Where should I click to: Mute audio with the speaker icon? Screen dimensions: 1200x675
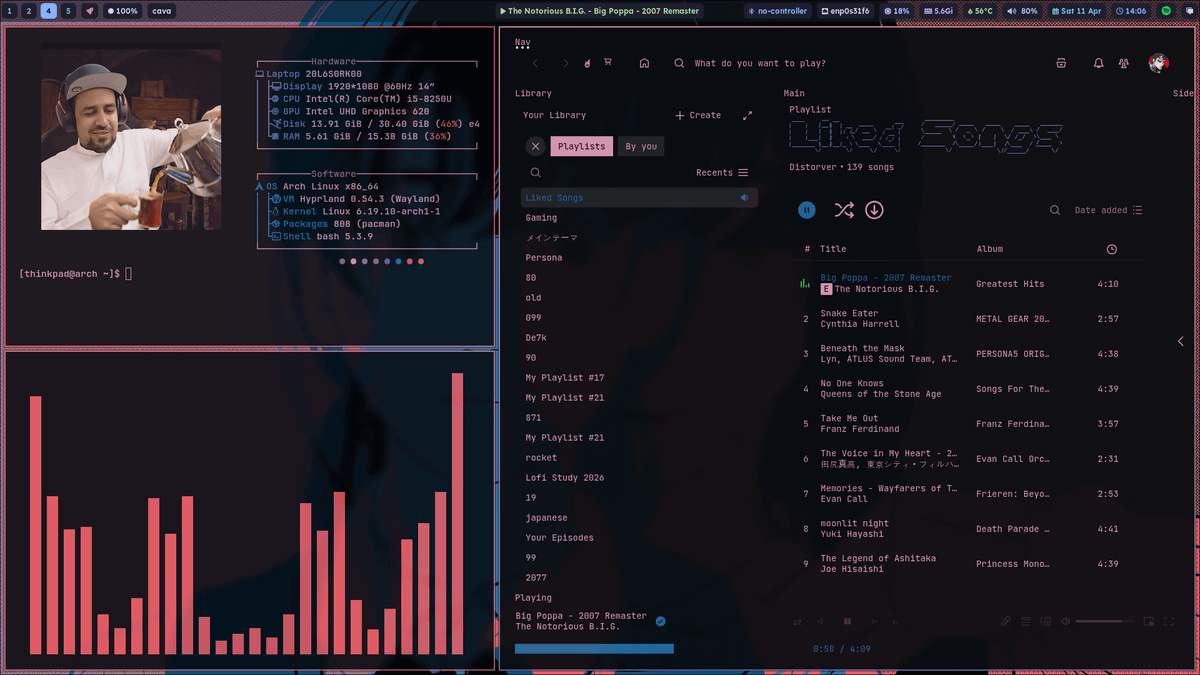1065,621
